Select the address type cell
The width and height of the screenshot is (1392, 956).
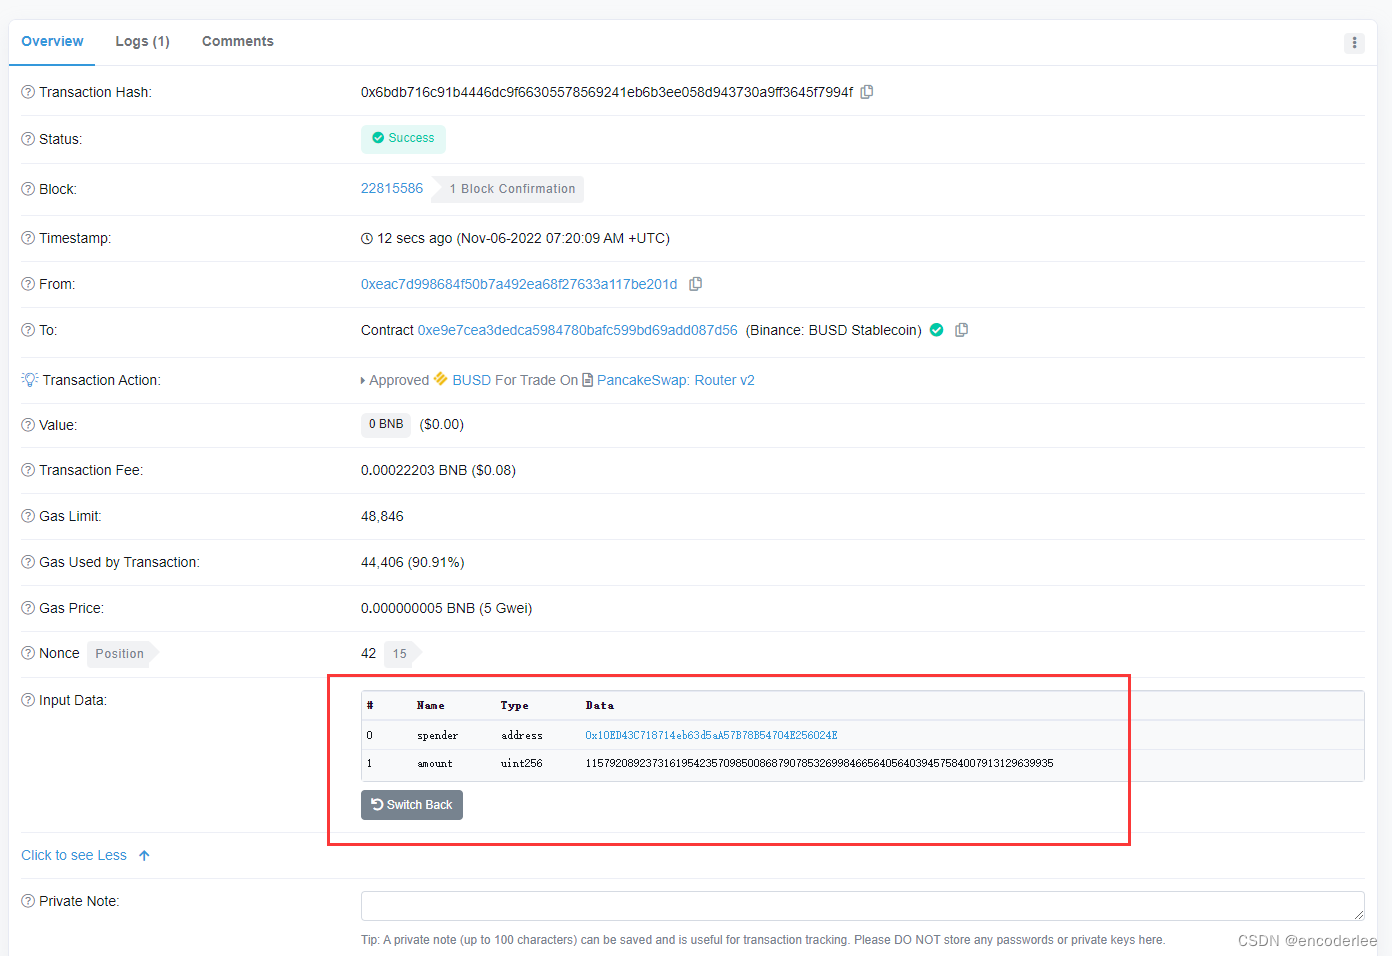522,735
